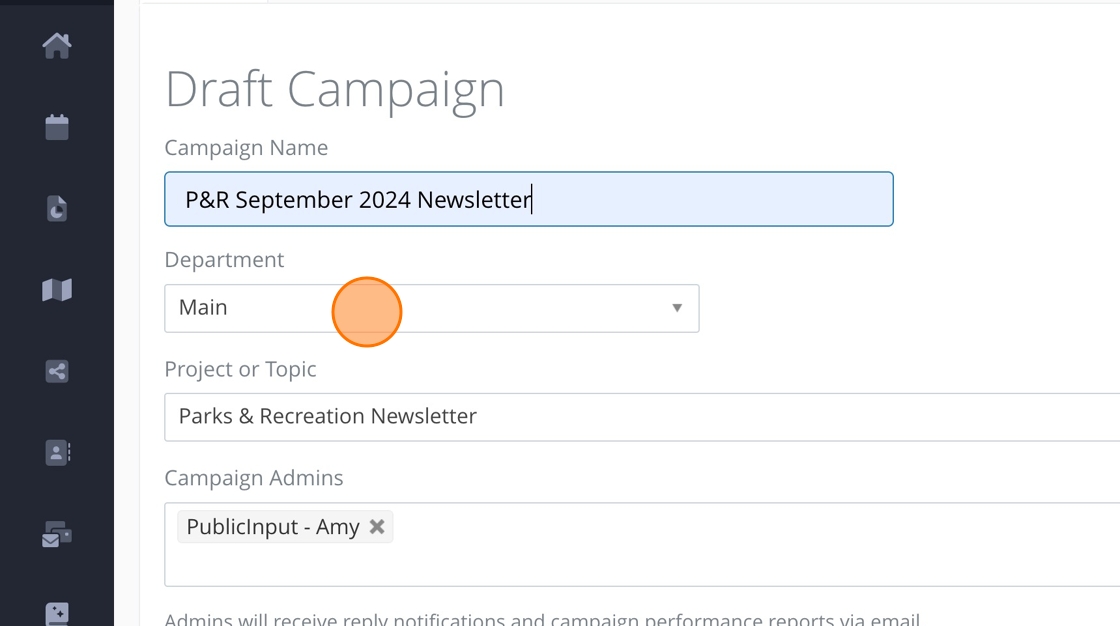Open the Department dropdown showing Main
The width and height of the screenshot is (1120, 626).
point(431,308)
